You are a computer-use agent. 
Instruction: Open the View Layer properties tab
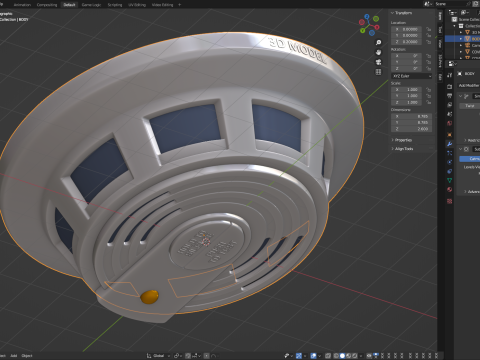click(449, 105)
